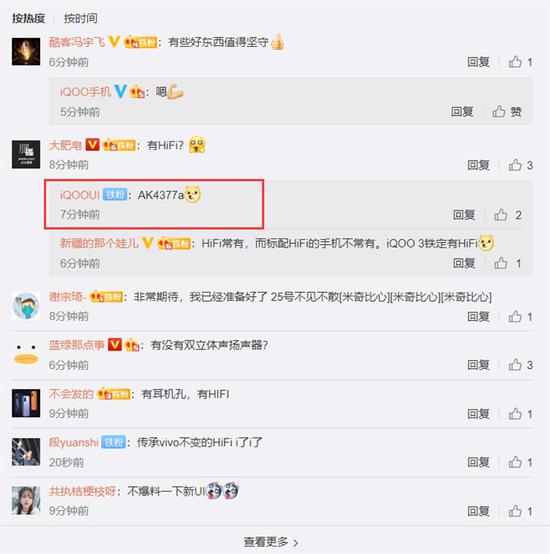Like 蓝绿那点事's stereo speaker question
Image resolution: width=550 pixels, height=554 pixels.
(520, 365)
